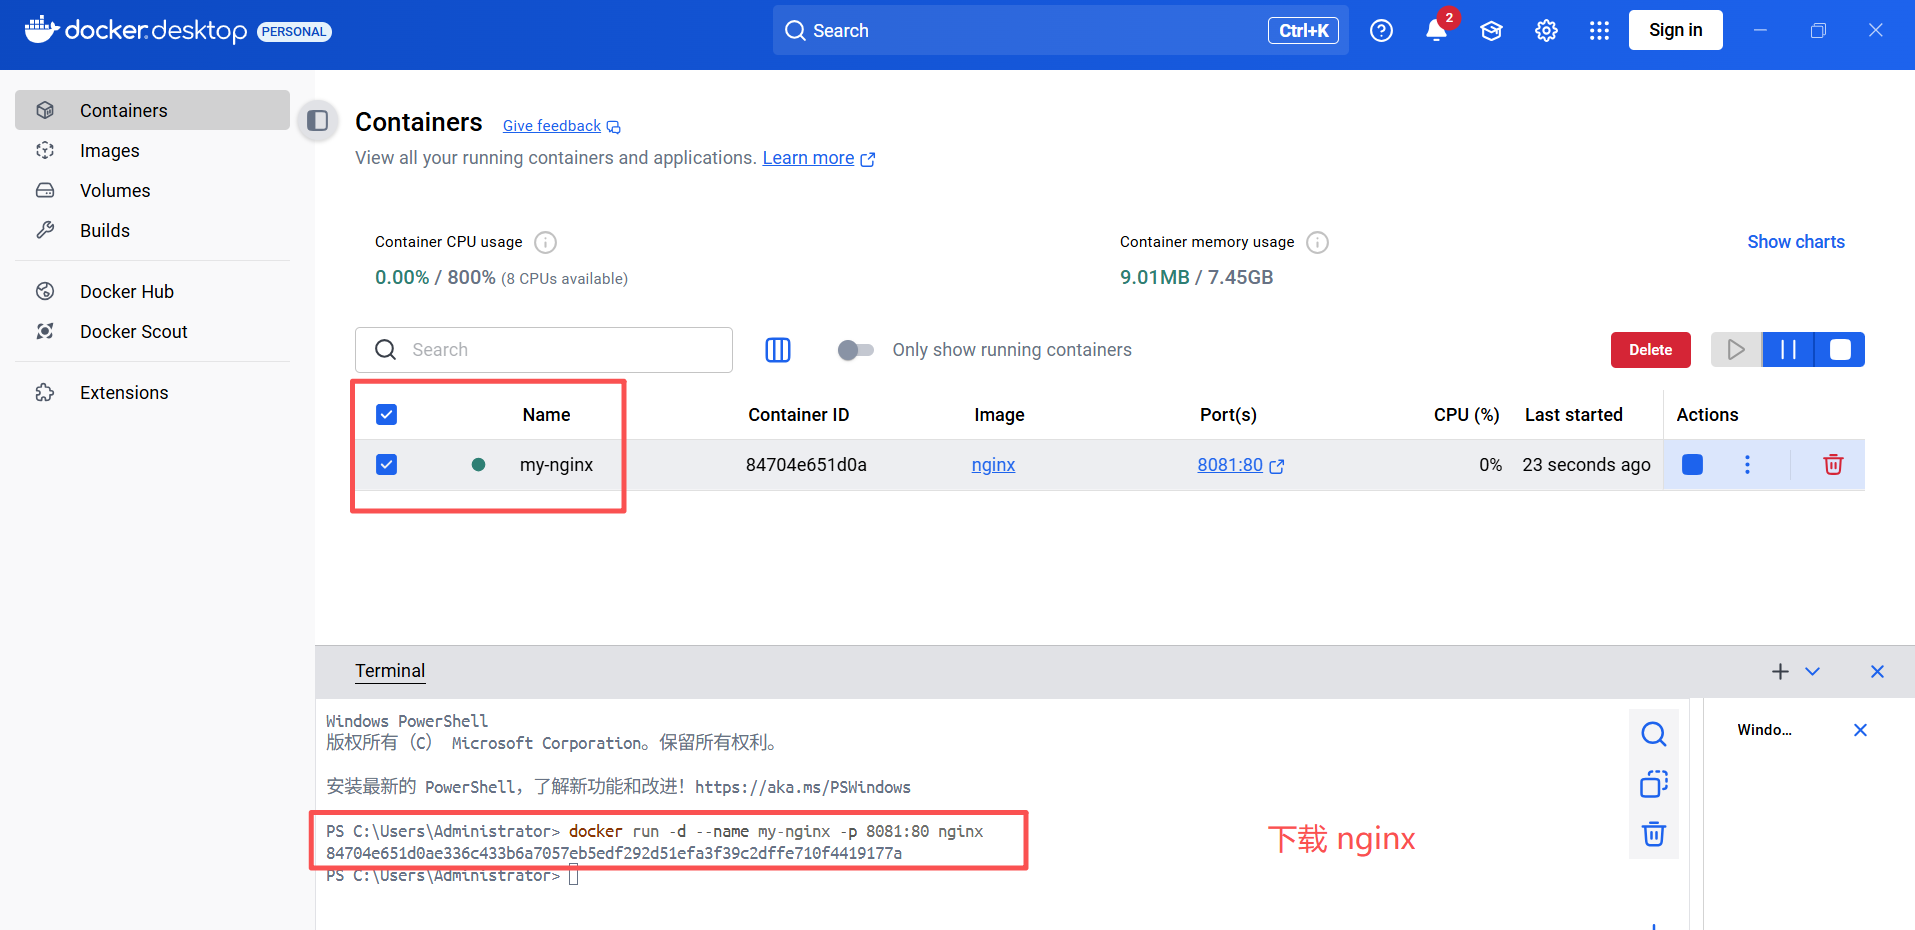Viewport: 1915px width, 930px height.
Task: Sort by Container ID column header
Action: pyautogui.click(x=798, y=415)
